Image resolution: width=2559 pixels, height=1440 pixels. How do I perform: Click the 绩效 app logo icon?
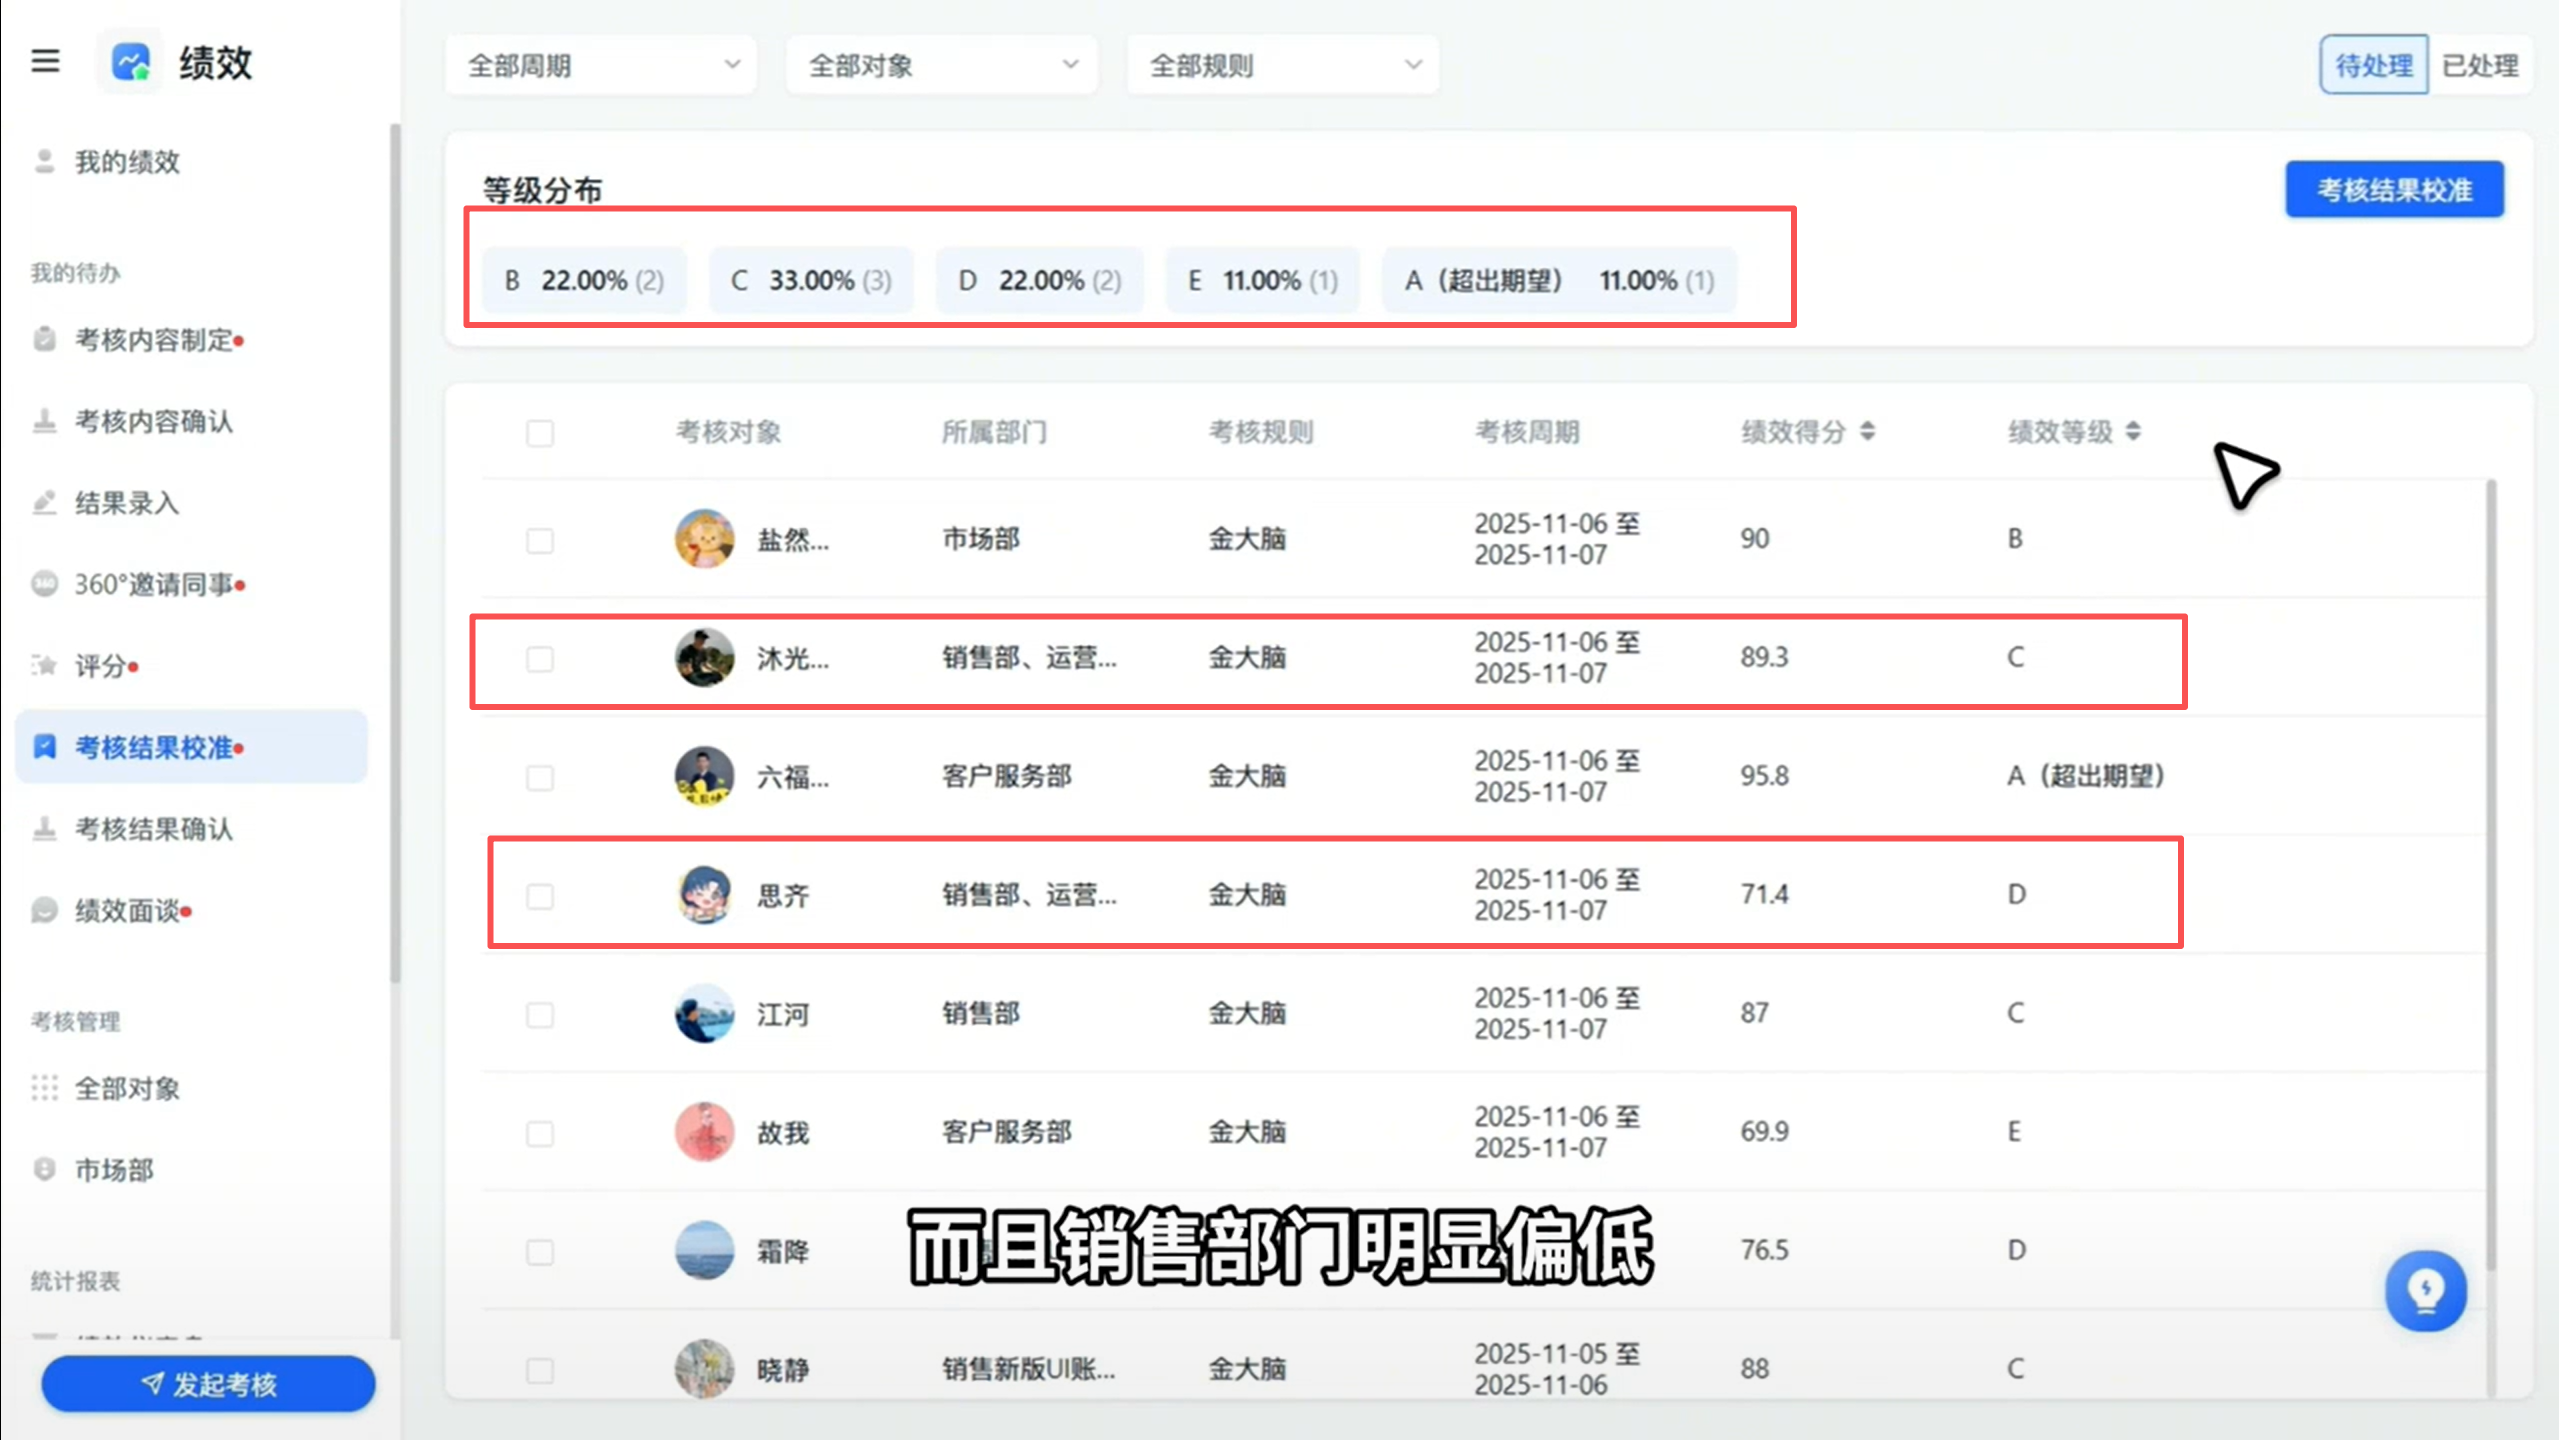point(130,62)
